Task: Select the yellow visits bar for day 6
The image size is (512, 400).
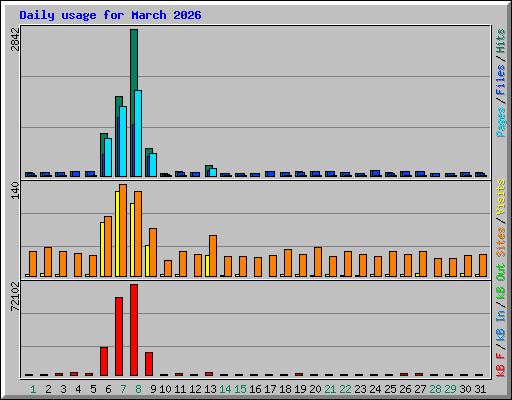Action: tap(102, 249)
